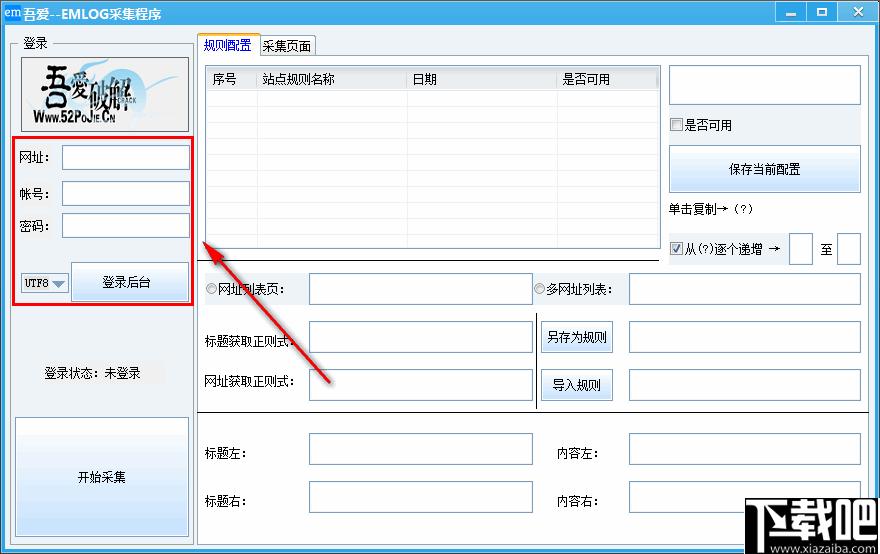Click the em application icon in title bar
This screenshot has width=880, height=554.
tap(12, 12)
